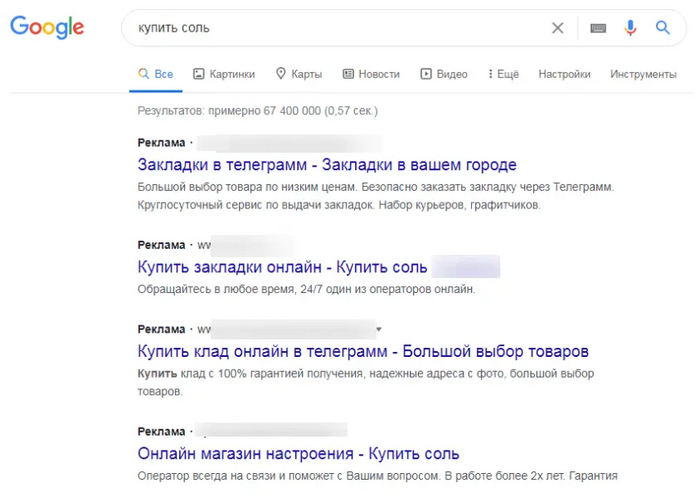
Task: Open the 'Карты' tab
Action: [x=299, y=74]
